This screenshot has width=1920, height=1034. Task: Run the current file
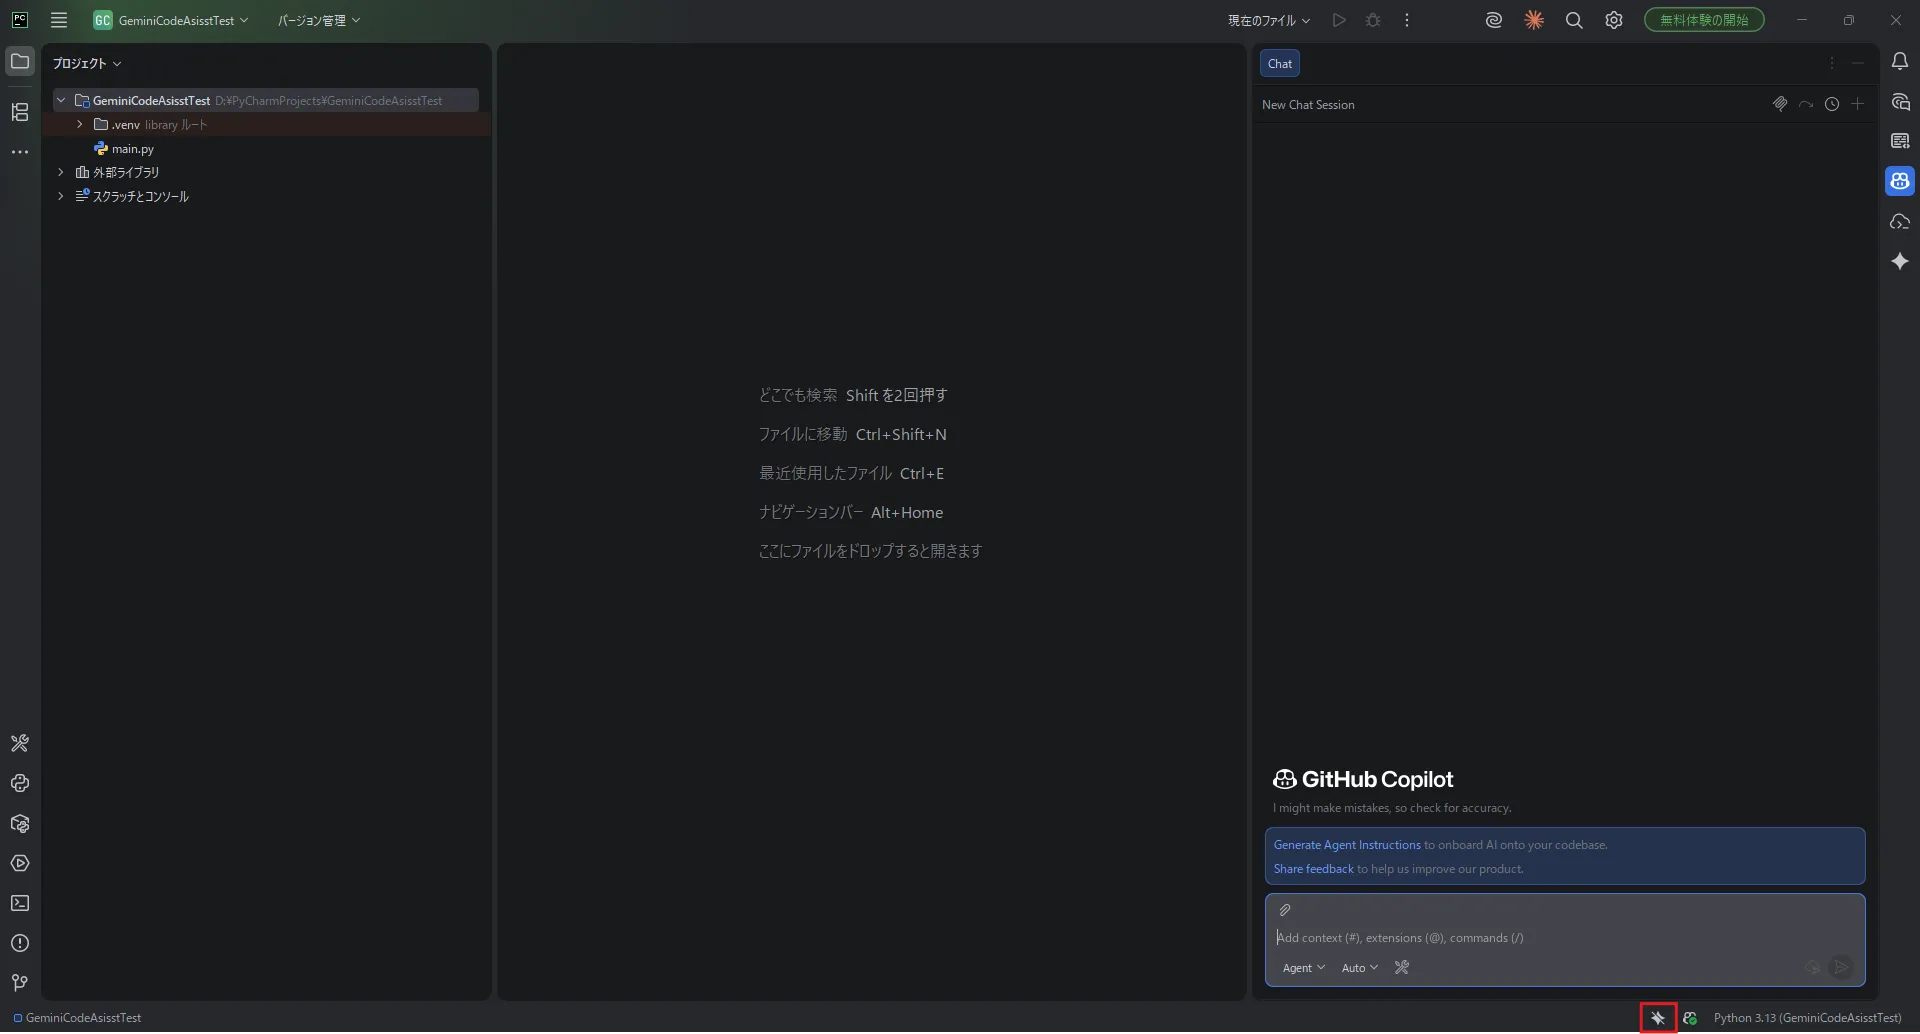(x=1339, y=20)
